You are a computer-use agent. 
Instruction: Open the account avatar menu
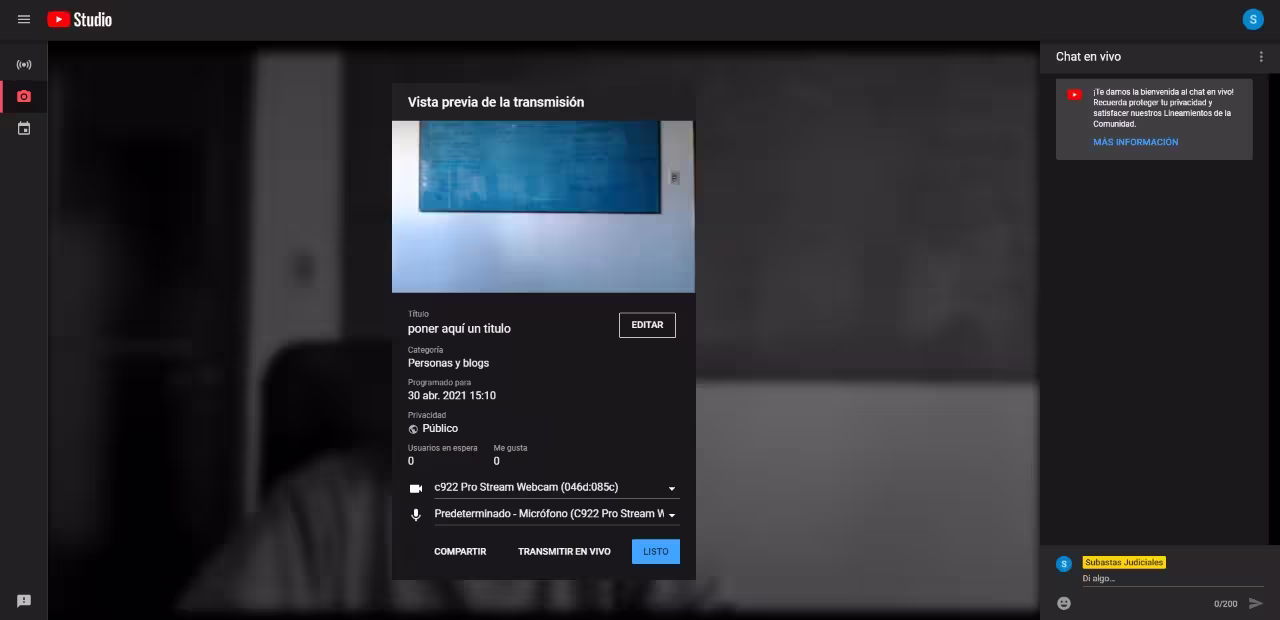[1252, 19]
